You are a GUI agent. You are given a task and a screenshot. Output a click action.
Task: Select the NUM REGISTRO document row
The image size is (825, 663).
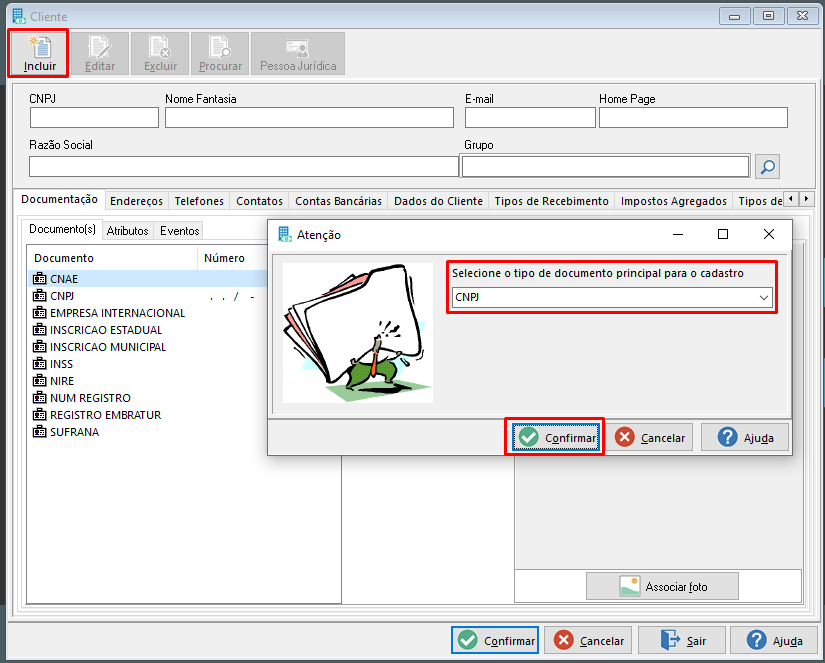pyautogui.click(x=148, y=398)
